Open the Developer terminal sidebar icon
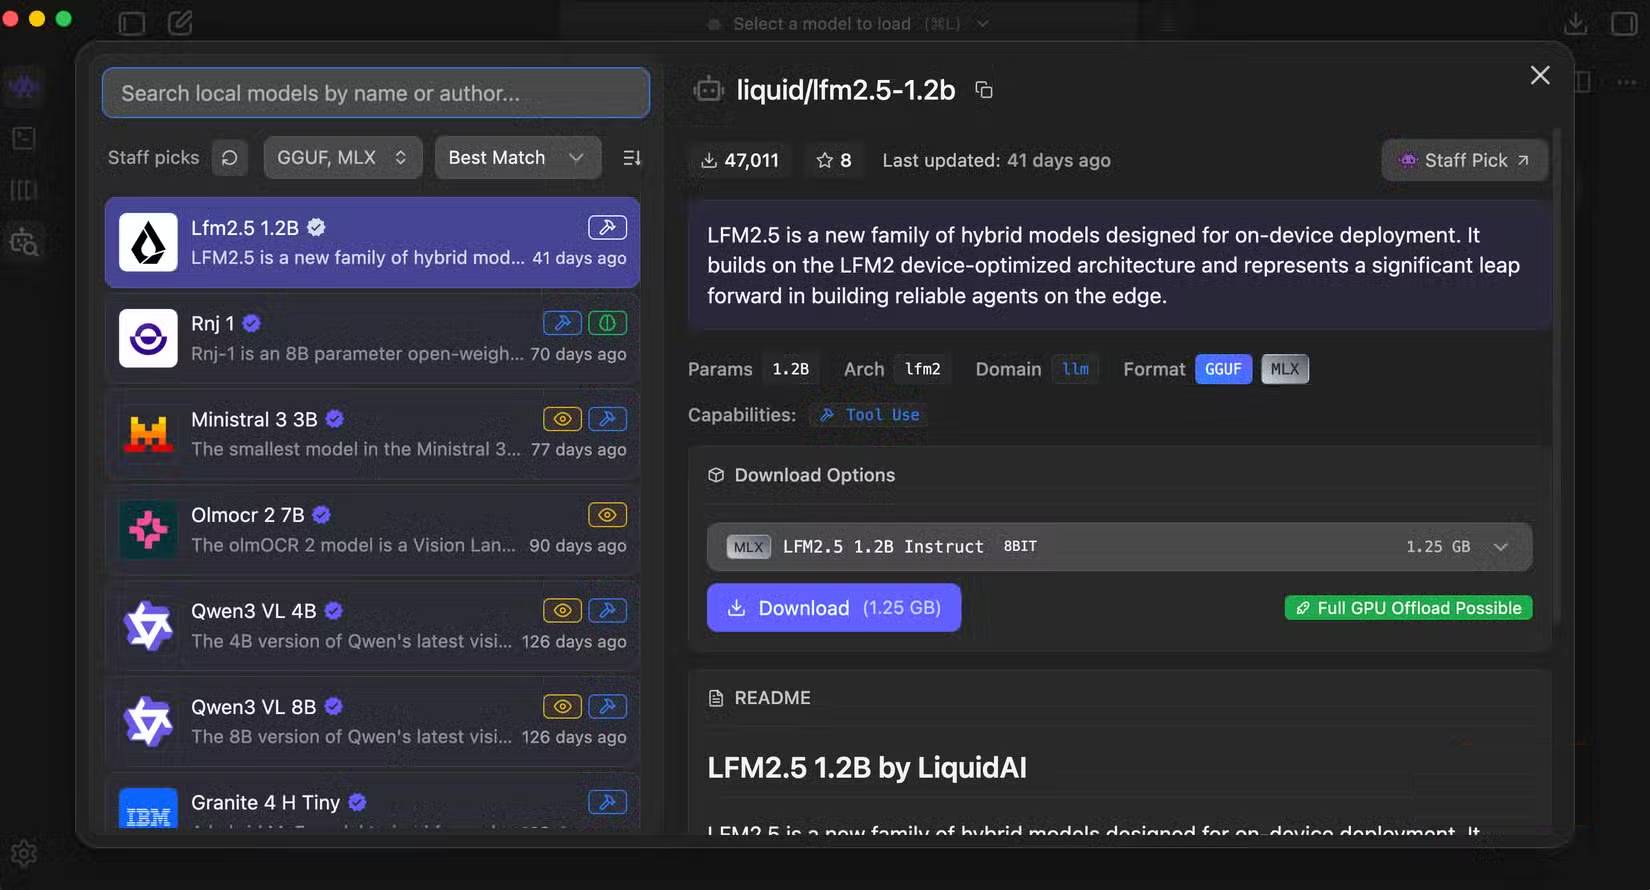 coord(24,138)
